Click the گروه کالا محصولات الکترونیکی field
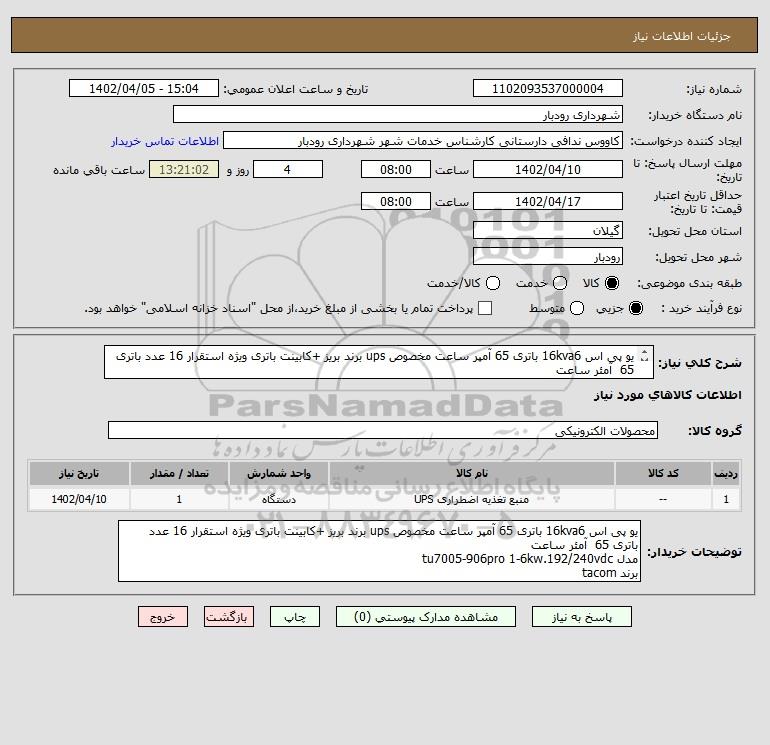This screenshot has height=745, width=770. [x=383, y=430]
